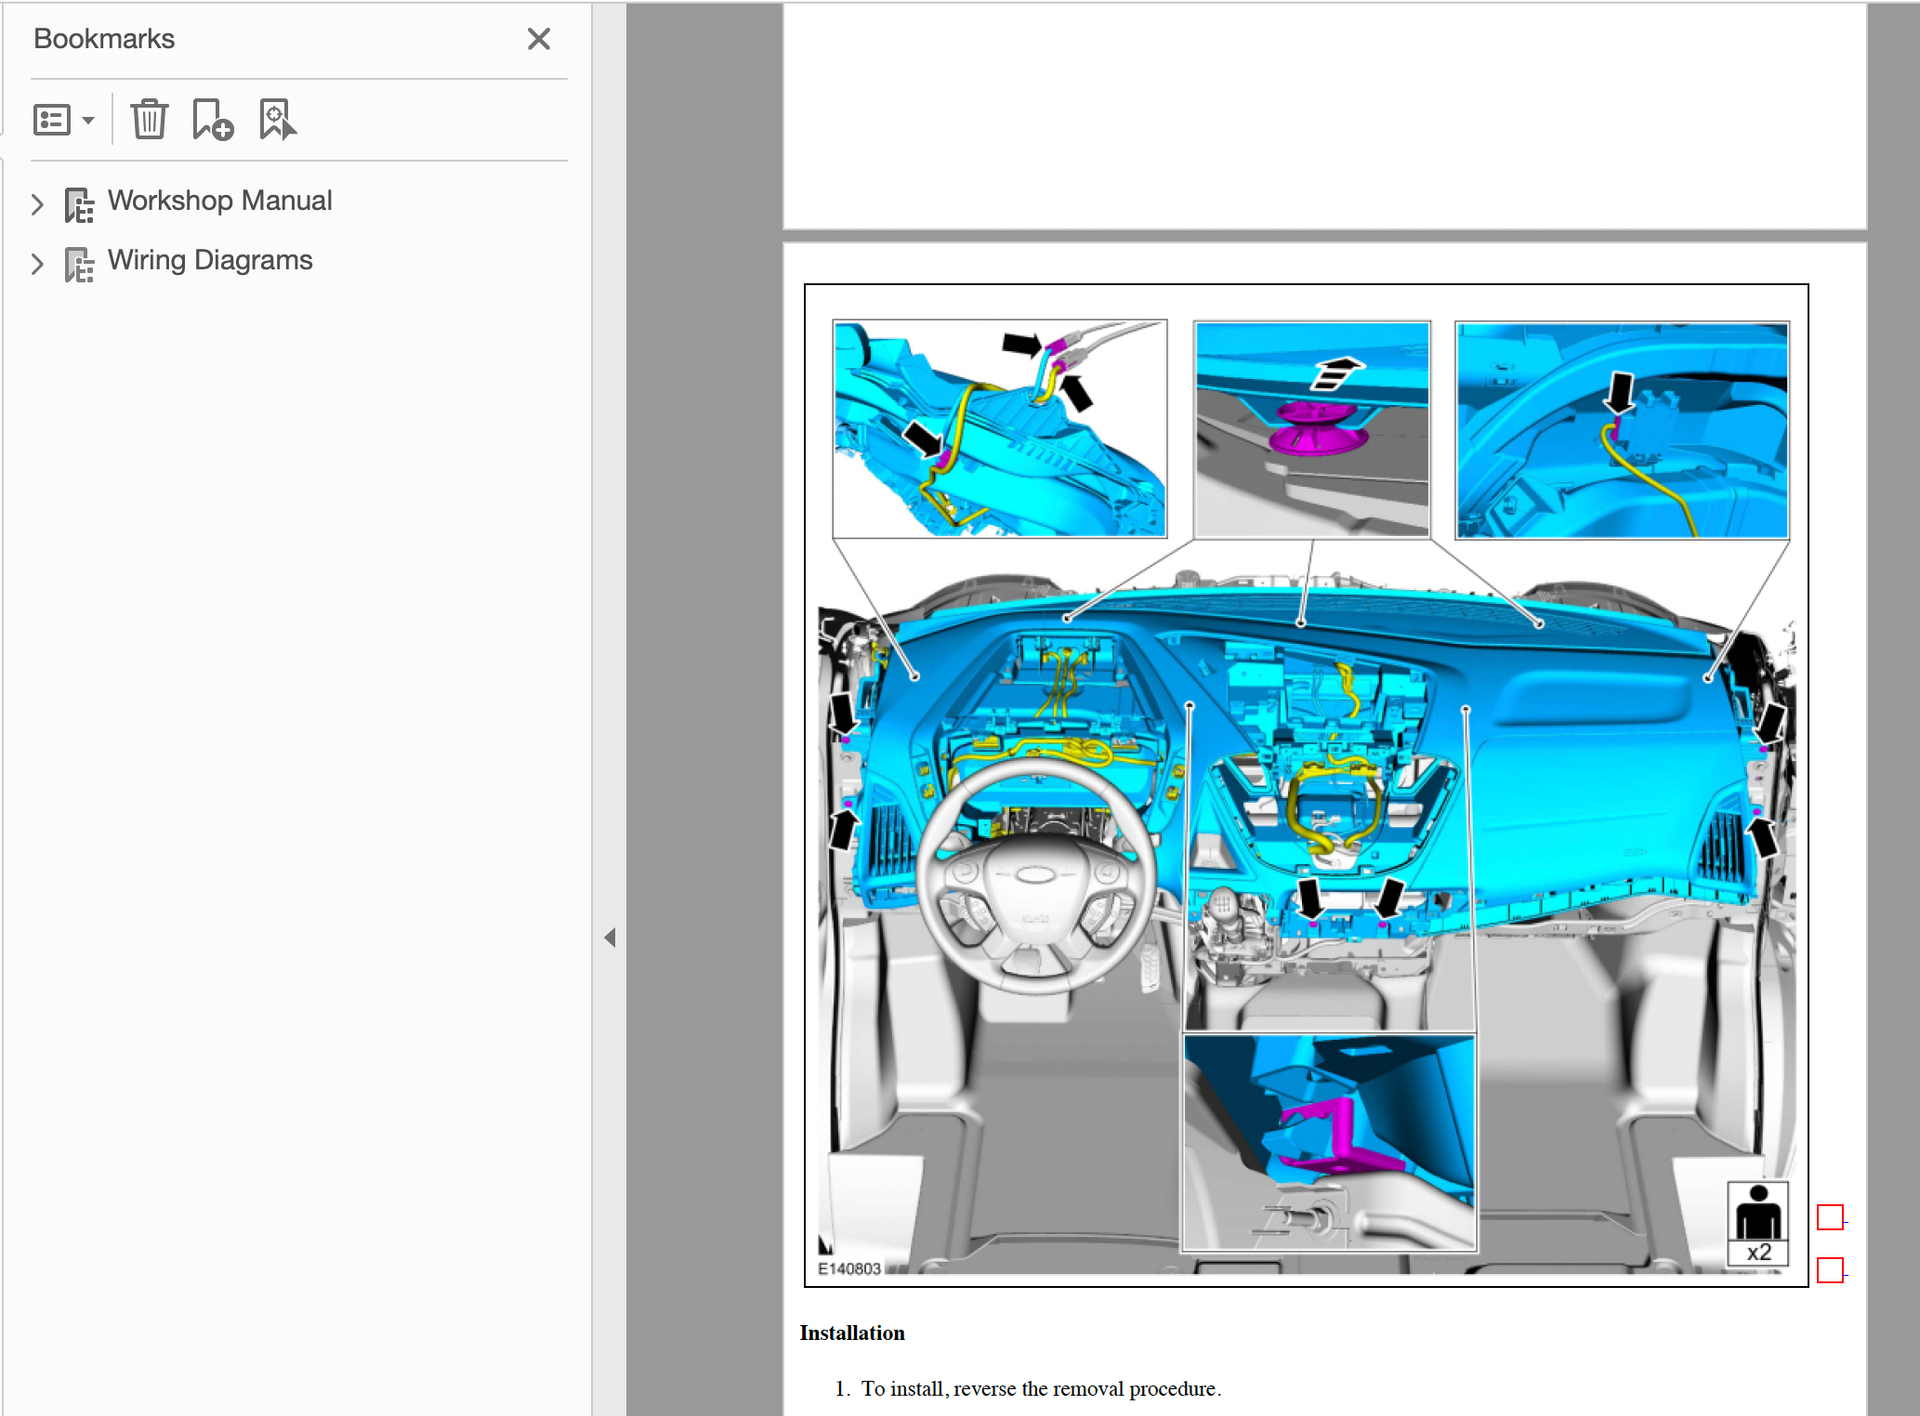Select the Workshop Manual bookmark label

tap(219, 201)
